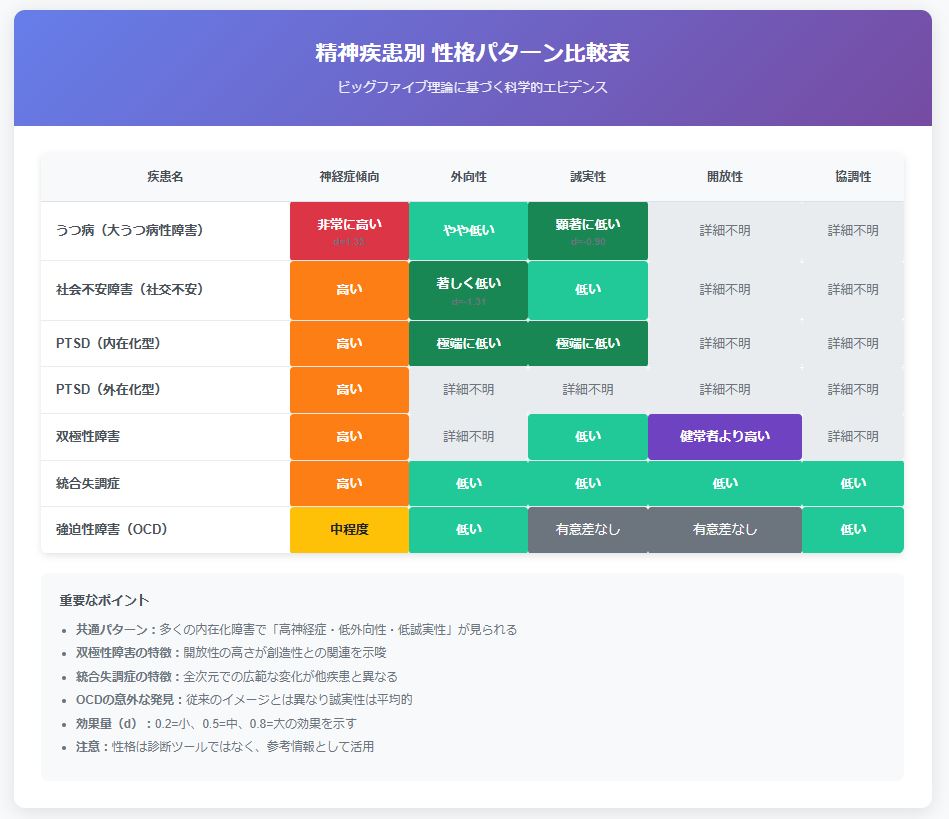Click the yellow 中程度 cell
The width and height of the screenshot is (949, 819).
pos(349,529)
